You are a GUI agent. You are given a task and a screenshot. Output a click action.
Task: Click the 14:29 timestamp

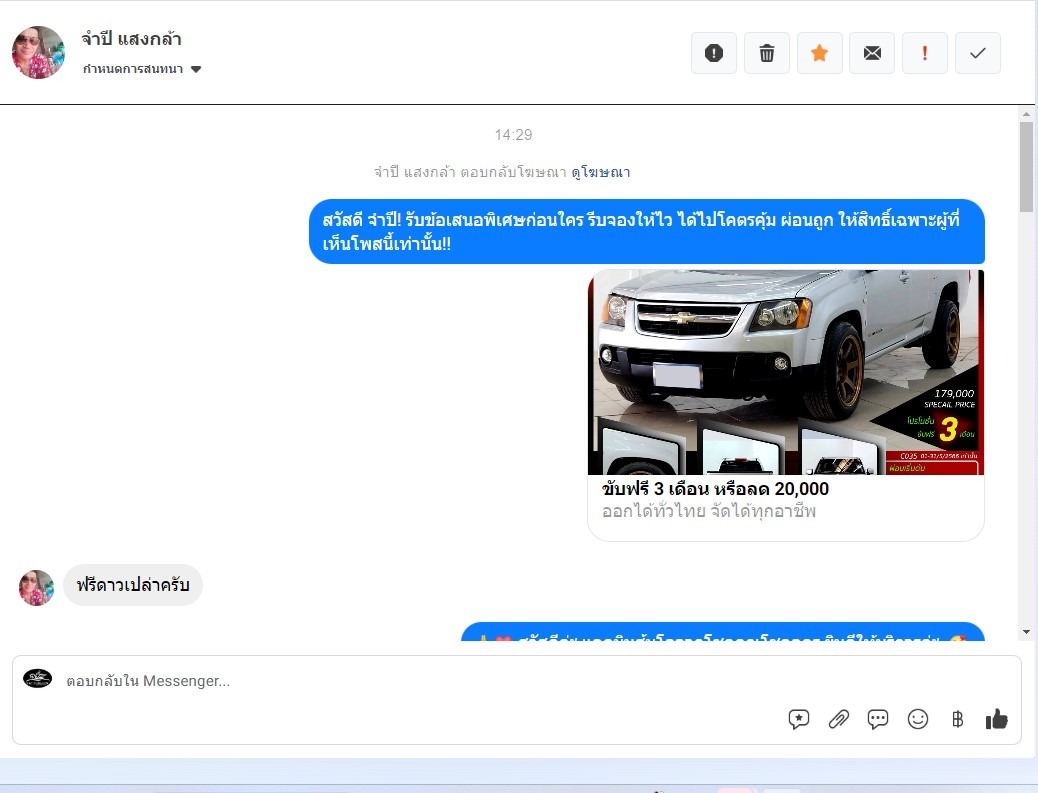513,135
